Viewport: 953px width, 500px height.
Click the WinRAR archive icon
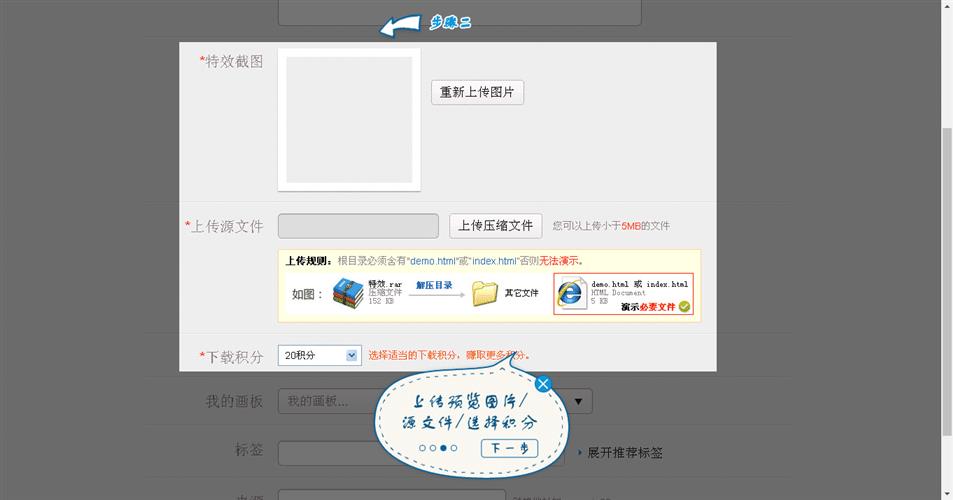click(x=348, y=293)
